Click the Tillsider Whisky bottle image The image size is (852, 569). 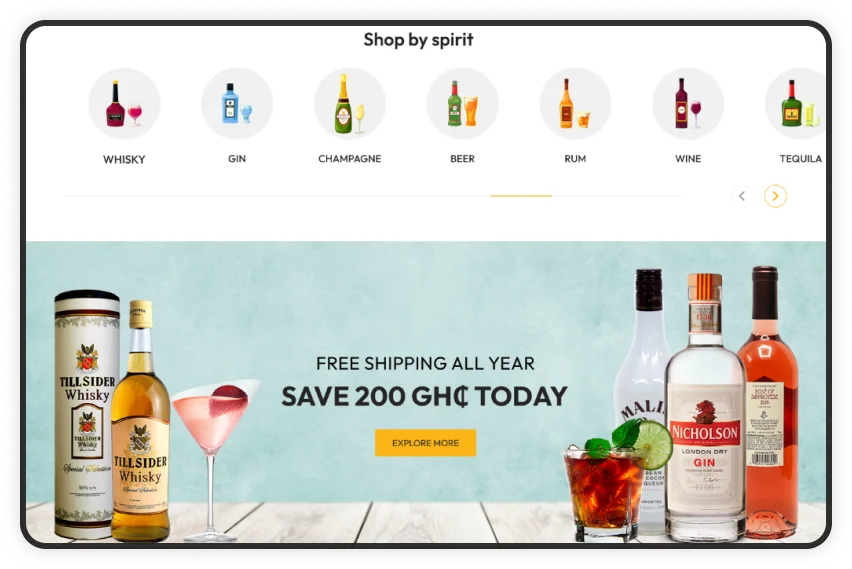140,421
